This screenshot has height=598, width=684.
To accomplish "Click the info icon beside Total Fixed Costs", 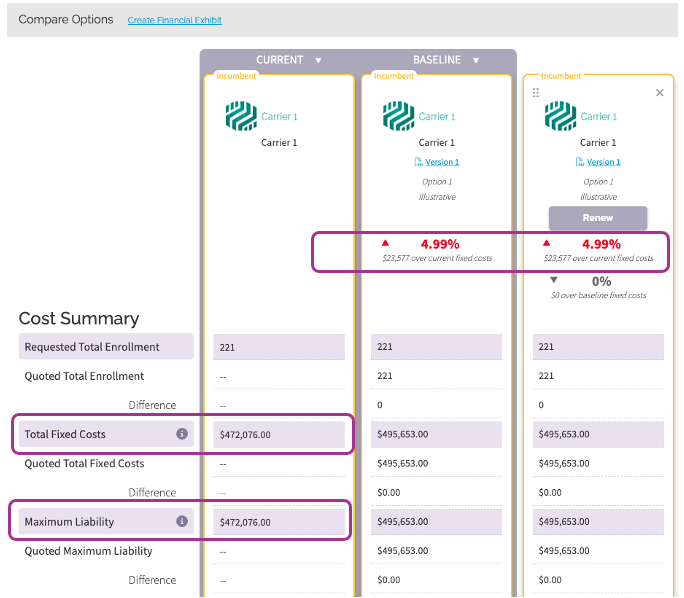I will point(182,434).
